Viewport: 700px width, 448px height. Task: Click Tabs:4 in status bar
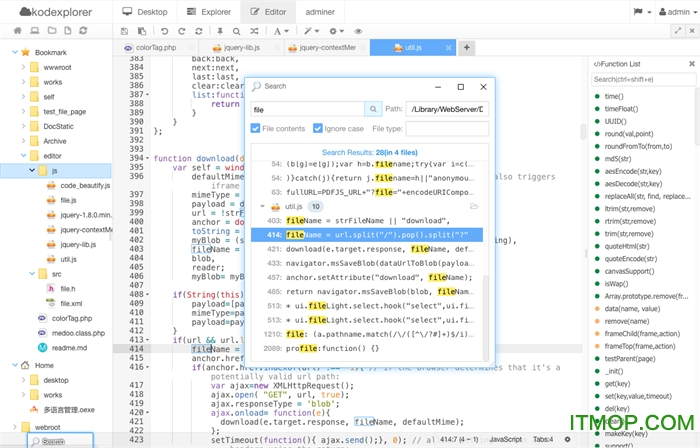point(543,439)
